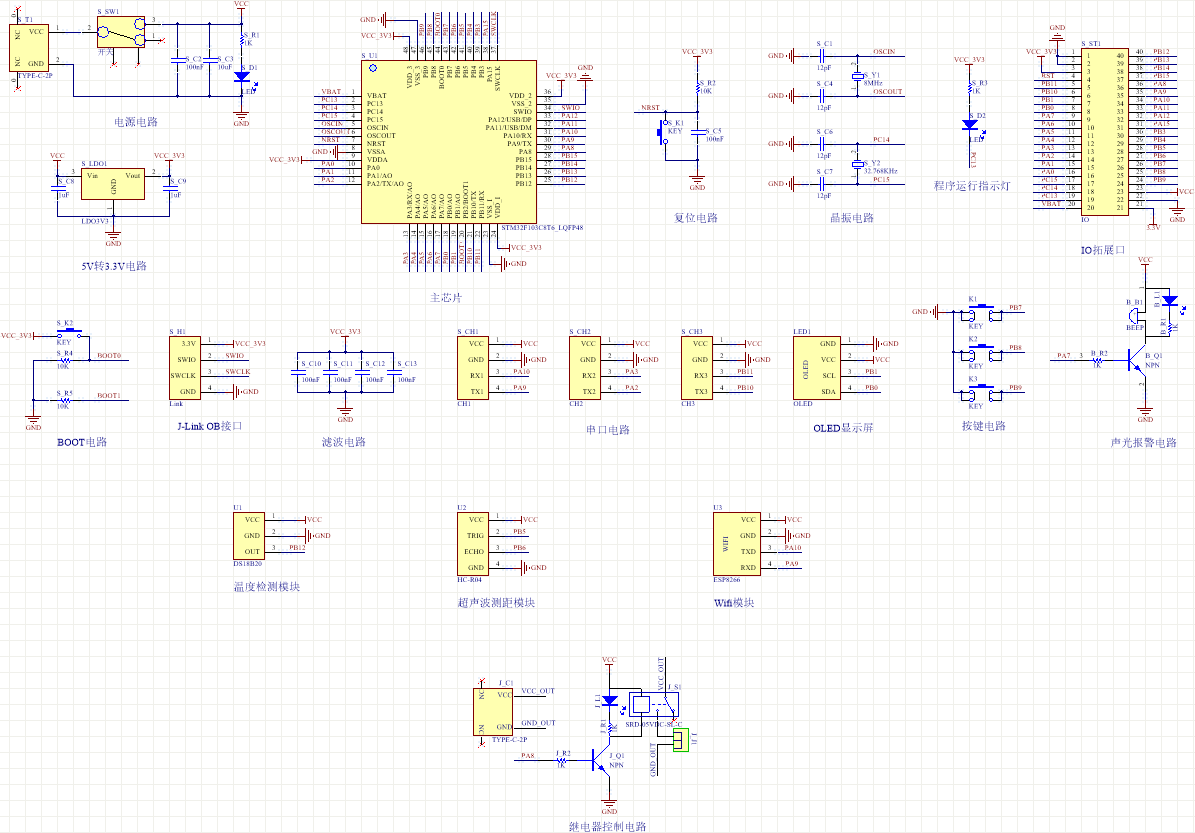Select the U3 ESP8266 WiFi module block

(737, 544)
